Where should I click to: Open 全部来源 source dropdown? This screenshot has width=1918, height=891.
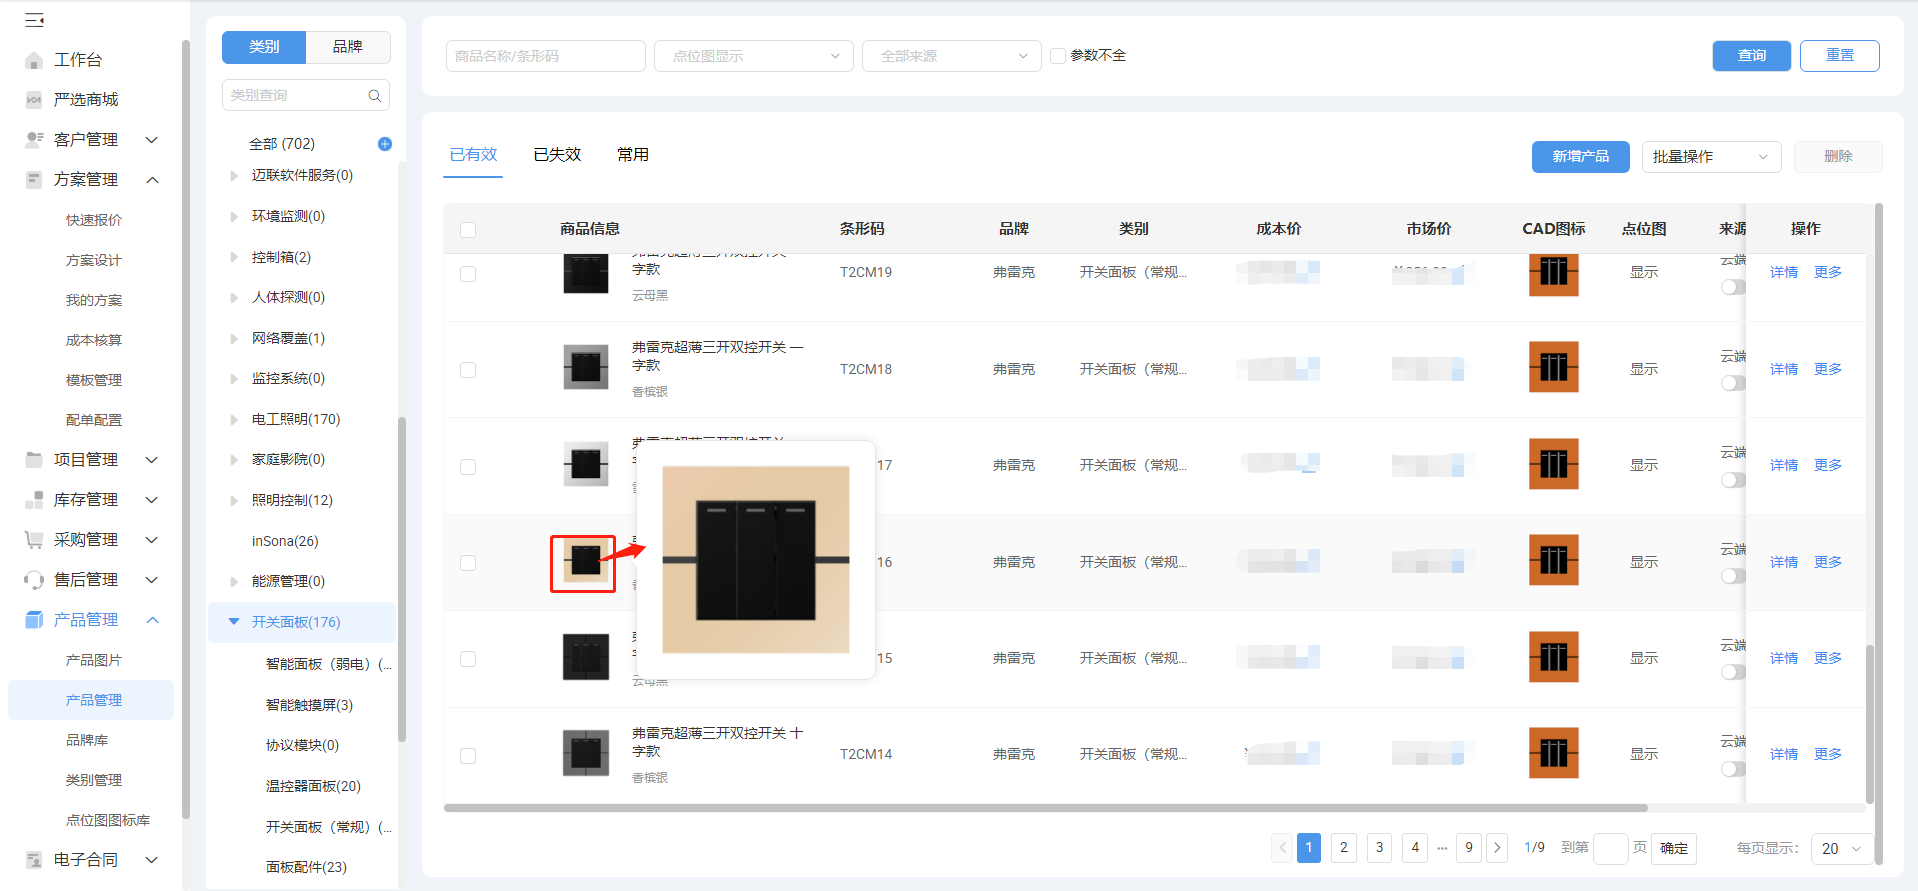tap(951, 56)
